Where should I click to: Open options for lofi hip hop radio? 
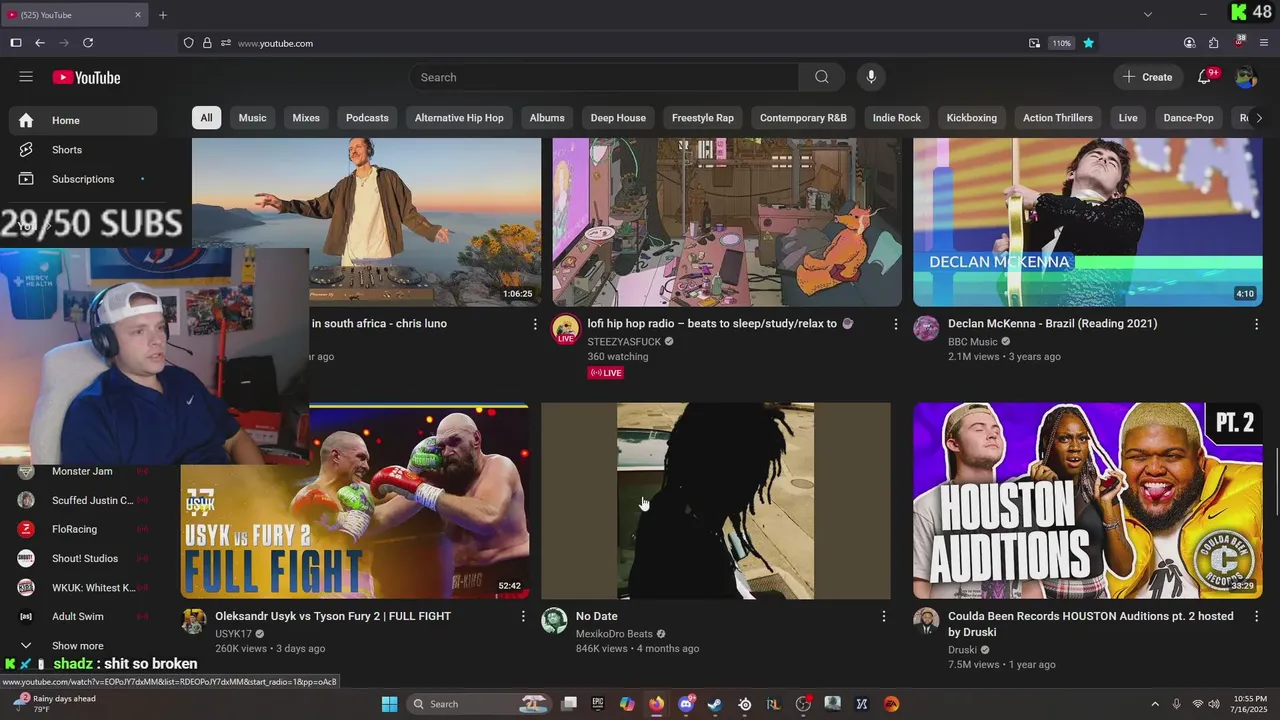coord(895,324)
